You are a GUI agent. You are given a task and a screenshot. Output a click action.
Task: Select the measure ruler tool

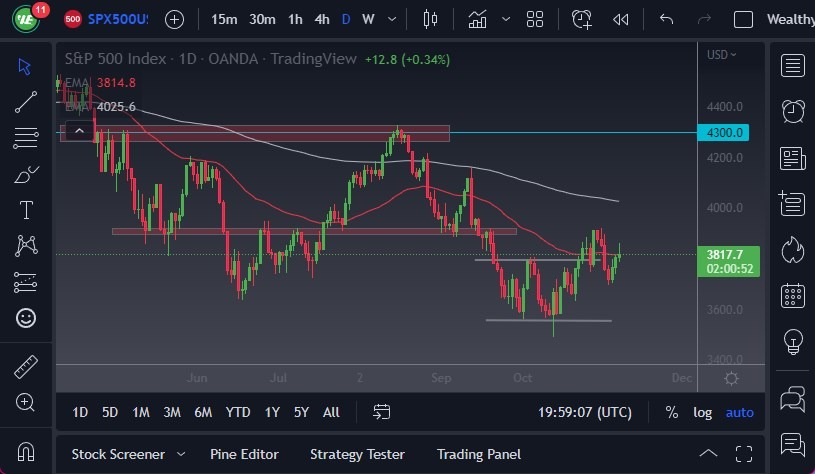[26, 366]
